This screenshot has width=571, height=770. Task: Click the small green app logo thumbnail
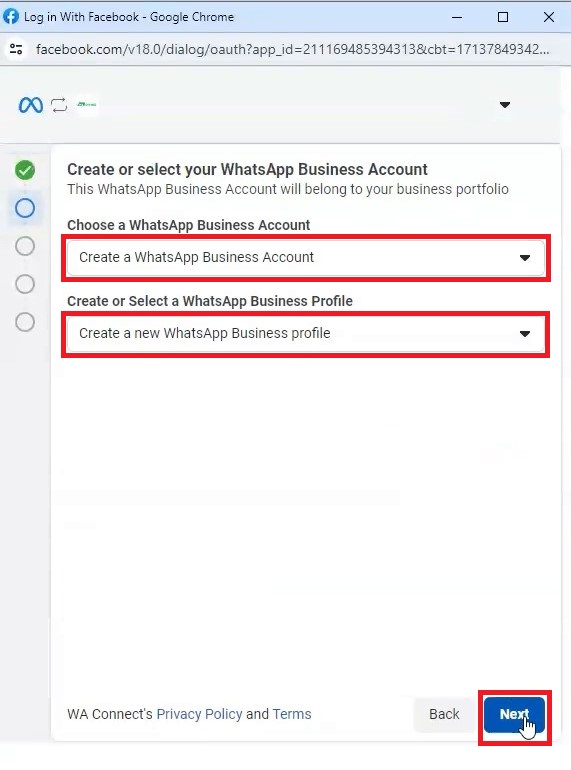(87, 104)
